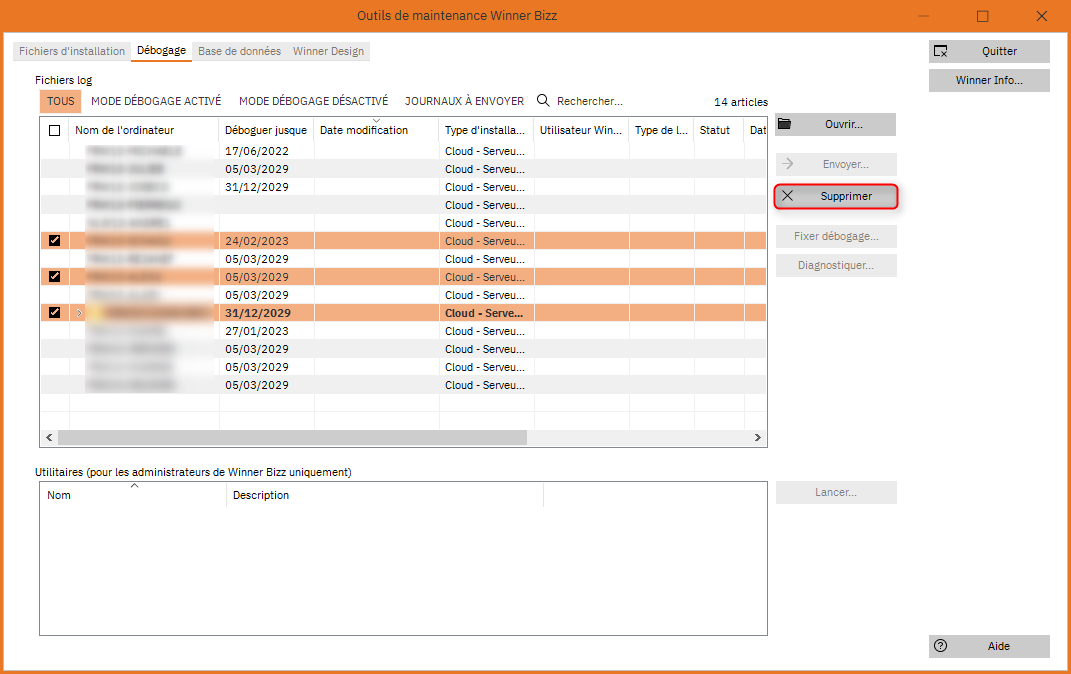Click the Diagnostiquer... button
The width and height of the screenshot is (1071, 674).
836,265
